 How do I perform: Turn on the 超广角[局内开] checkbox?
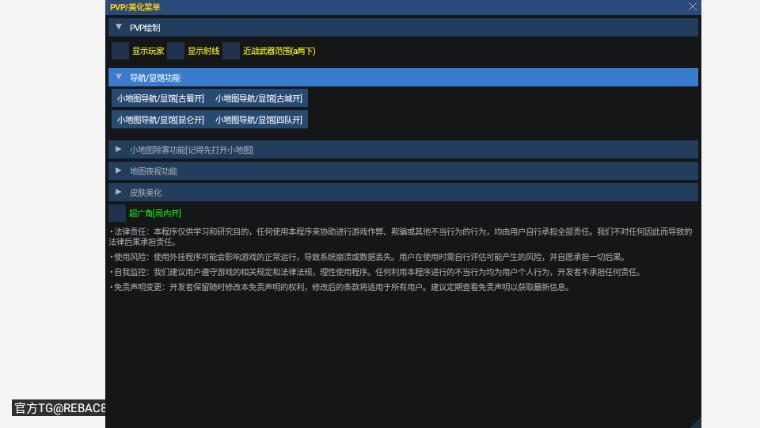coord(117,213)
